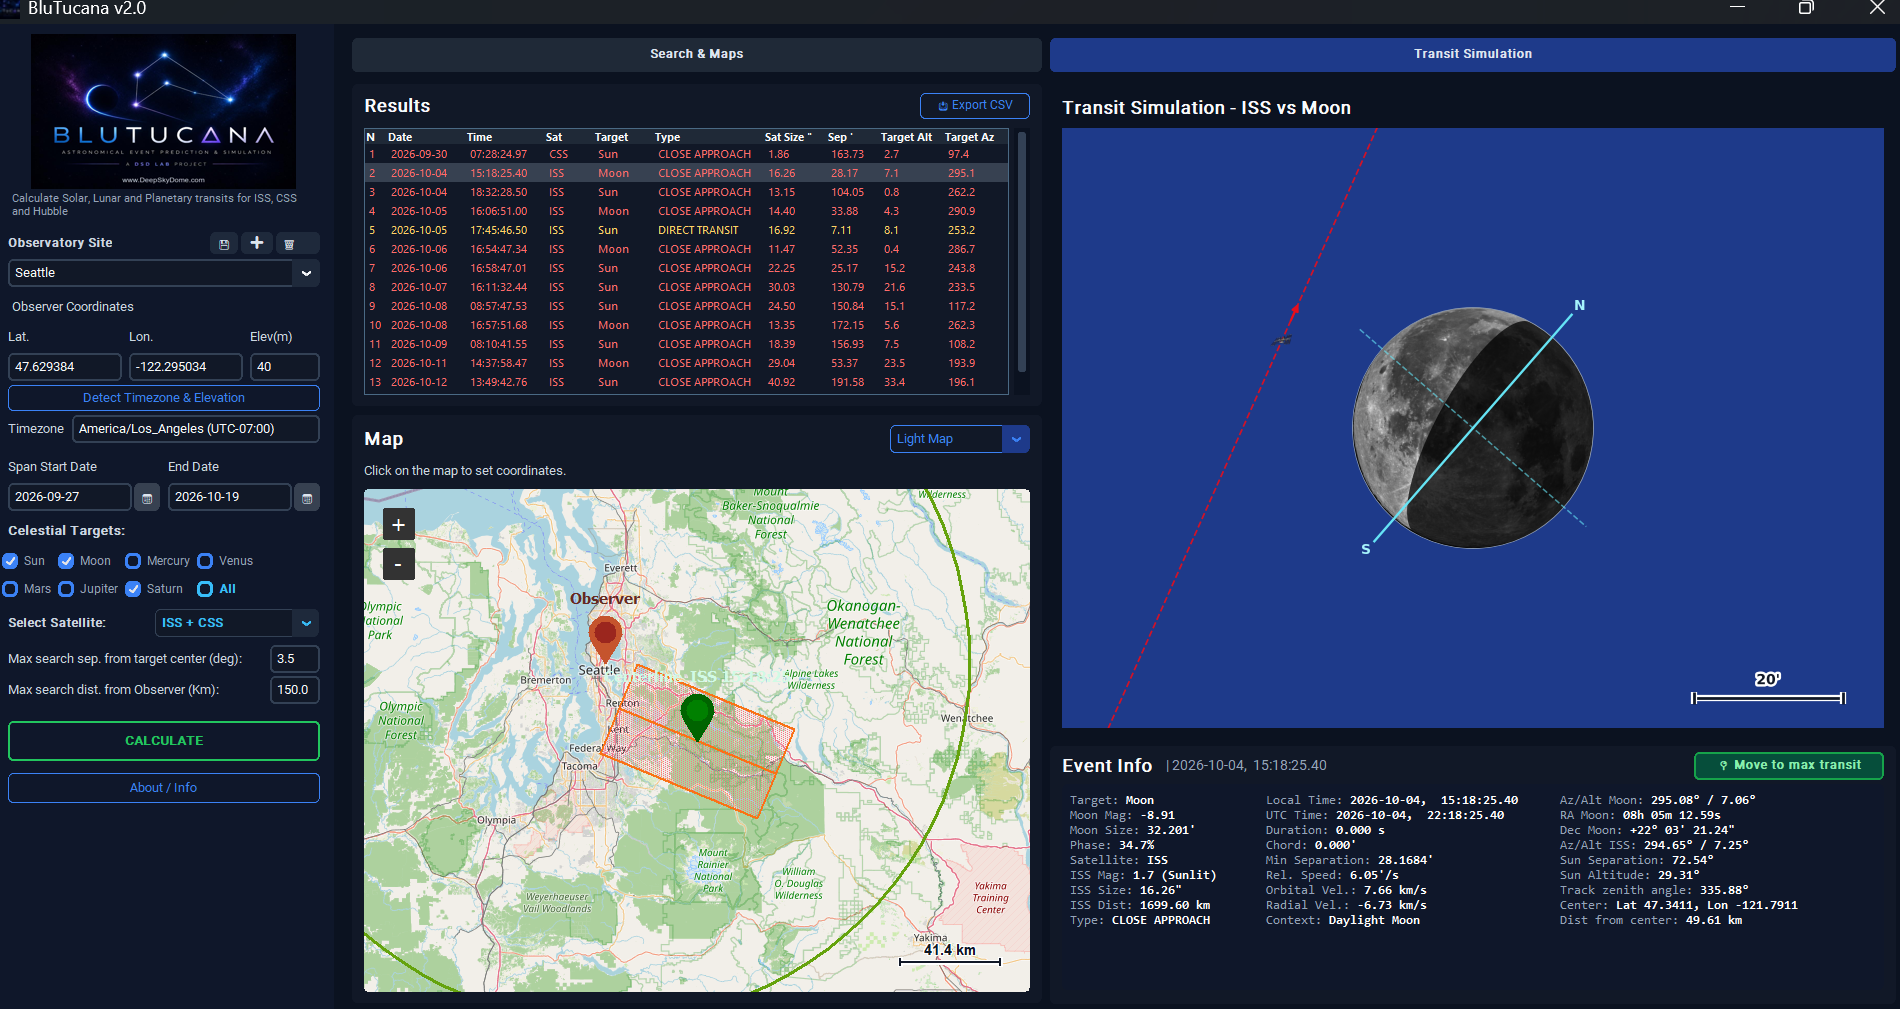Save the observatory site
This screenshot has height=1009, width=1900.
pyautogui.click(x=224, y=244)
